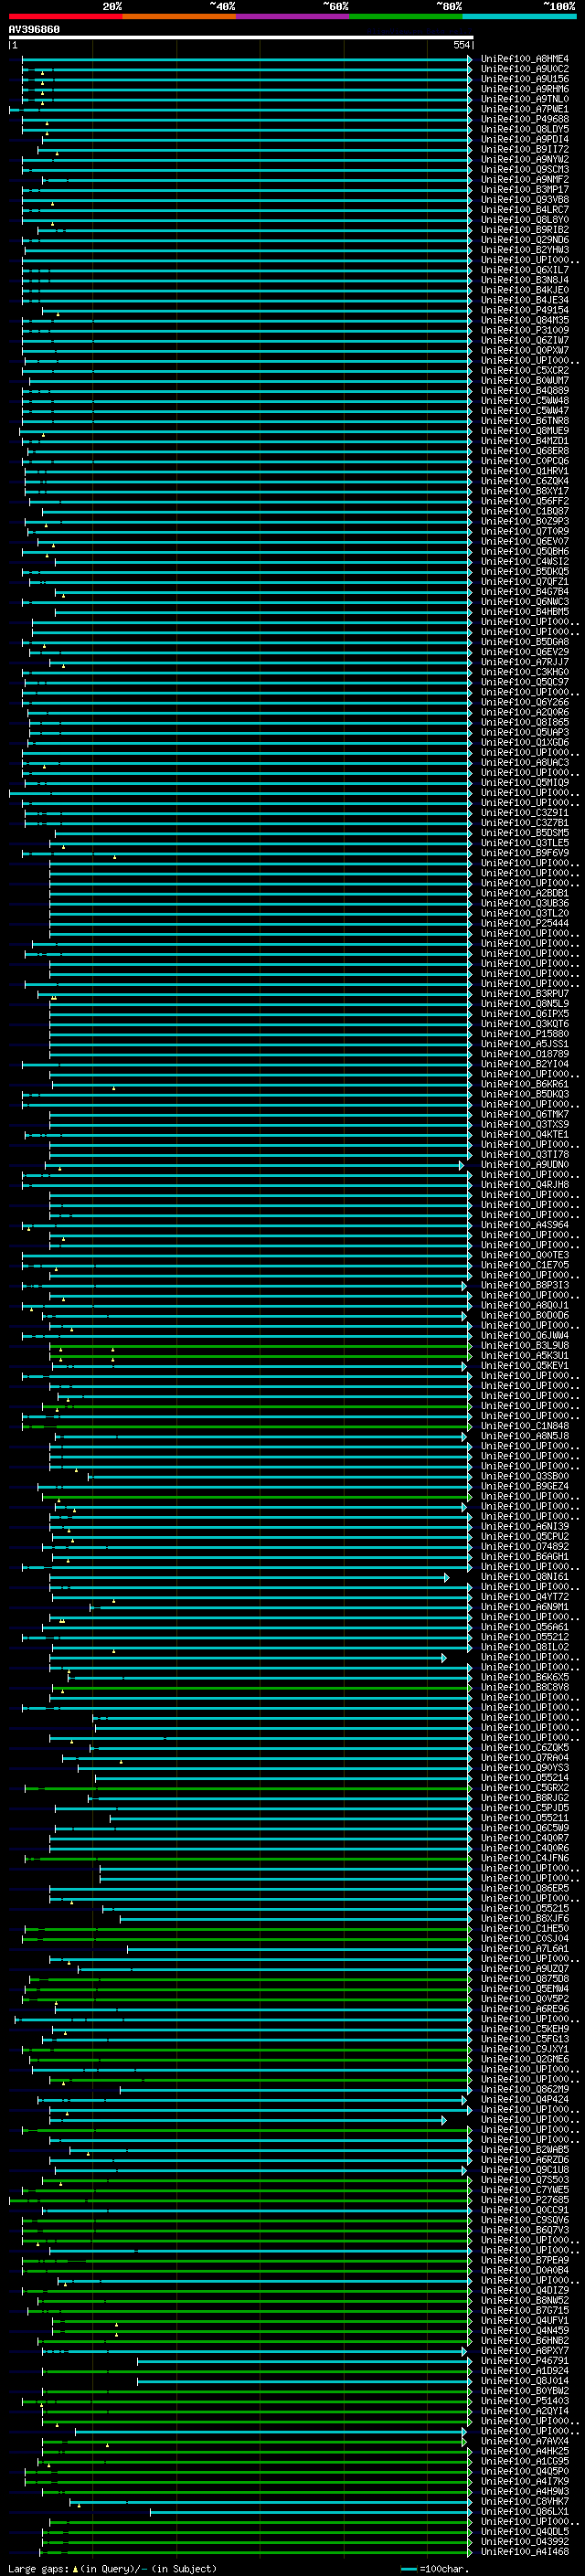The height and width of the screenshot is (2576, 585).
Task: Select the UniRef100_C1N848 label
Action: click(x=525, y=1426)
